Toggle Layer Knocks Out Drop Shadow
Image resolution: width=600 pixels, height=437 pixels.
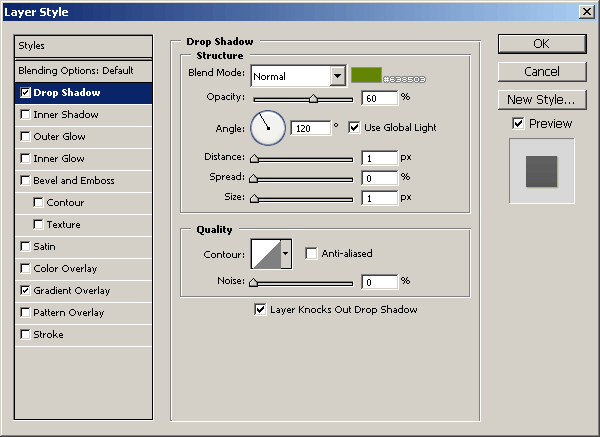(260, 310)
